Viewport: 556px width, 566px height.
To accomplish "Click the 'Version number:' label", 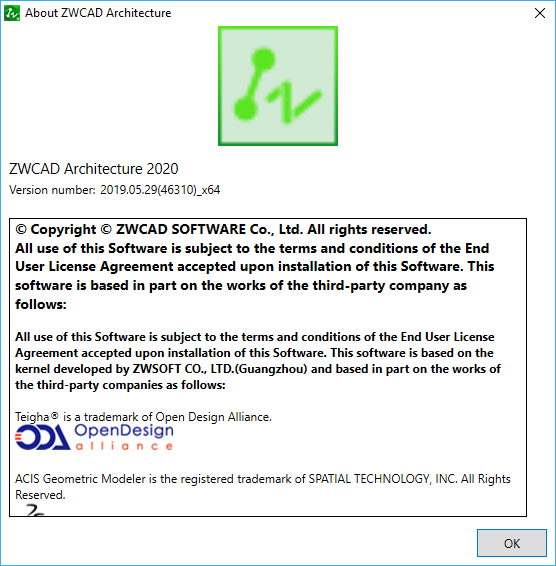I will (x=52, y=190).
